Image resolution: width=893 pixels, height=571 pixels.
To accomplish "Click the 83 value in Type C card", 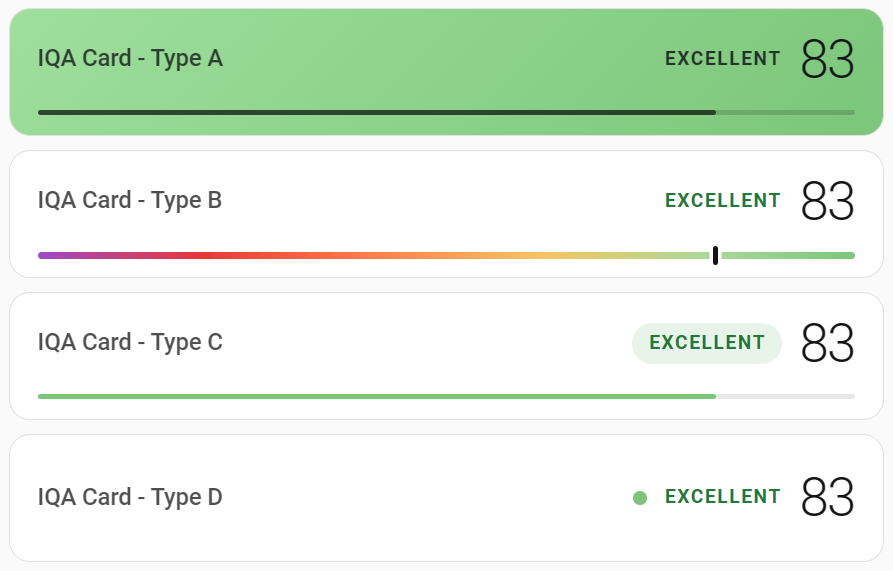I will [828, 343].
